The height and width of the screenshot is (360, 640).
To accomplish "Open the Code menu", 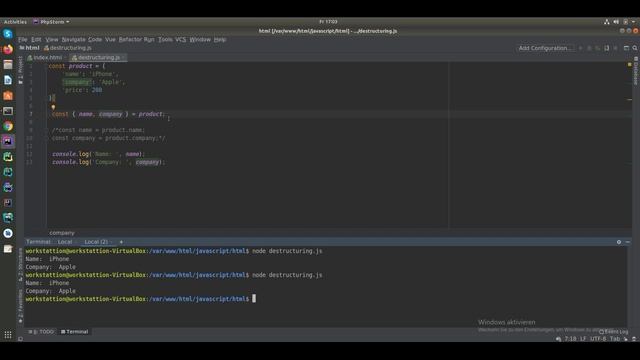I will coord(95,40).
